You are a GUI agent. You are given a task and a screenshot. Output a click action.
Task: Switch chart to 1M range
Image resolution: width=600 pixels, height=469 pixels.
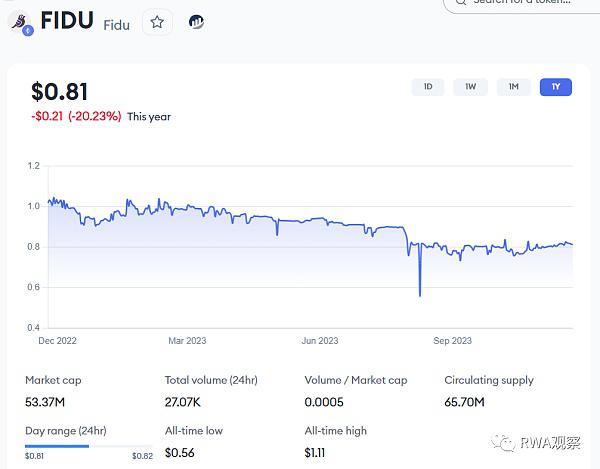pyautogui.click(x=513, y=87)
